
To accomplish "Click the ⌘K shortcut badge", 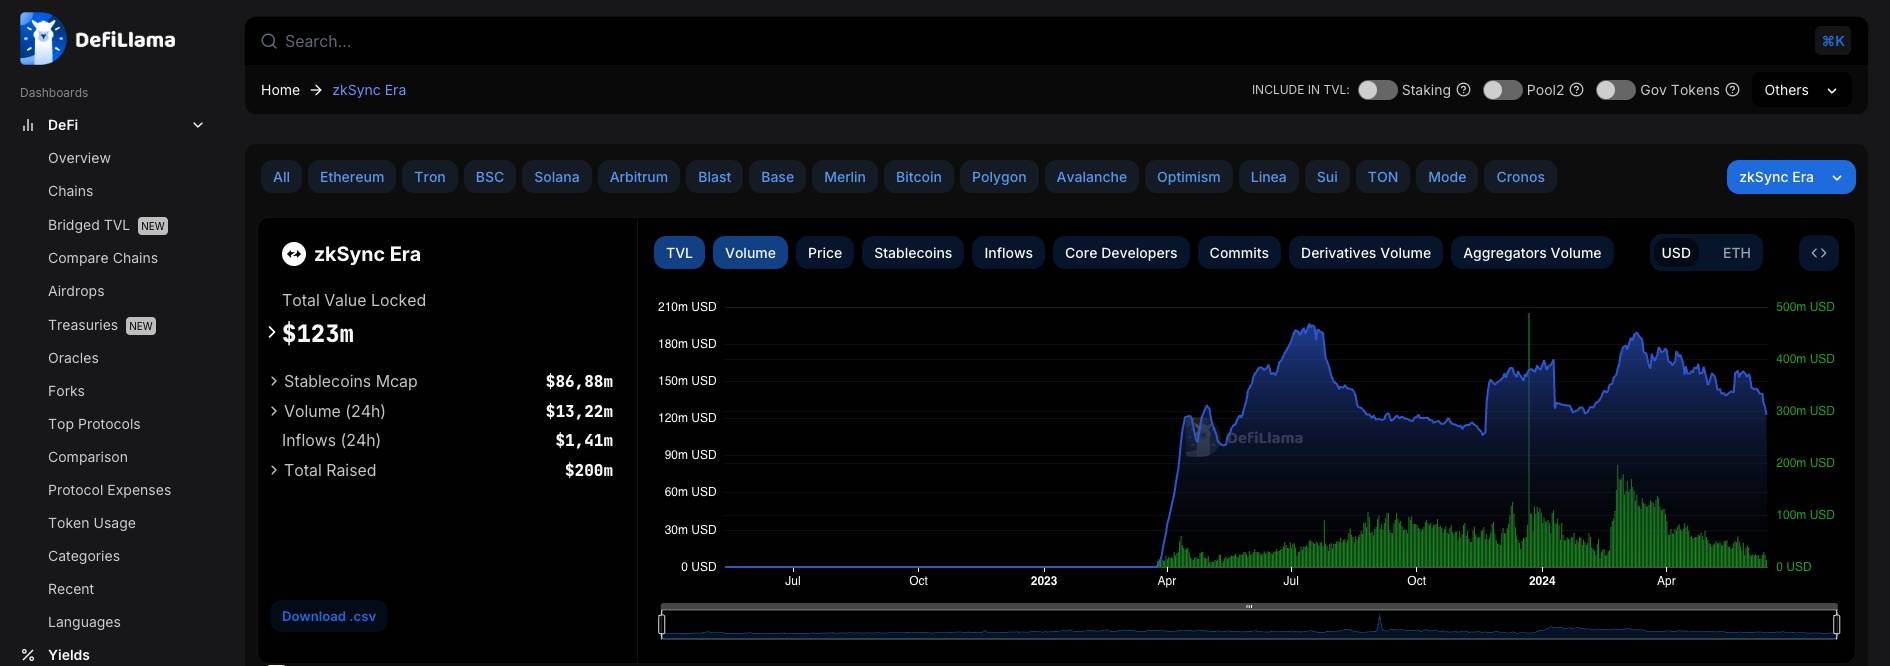I will coord(1833,41).
